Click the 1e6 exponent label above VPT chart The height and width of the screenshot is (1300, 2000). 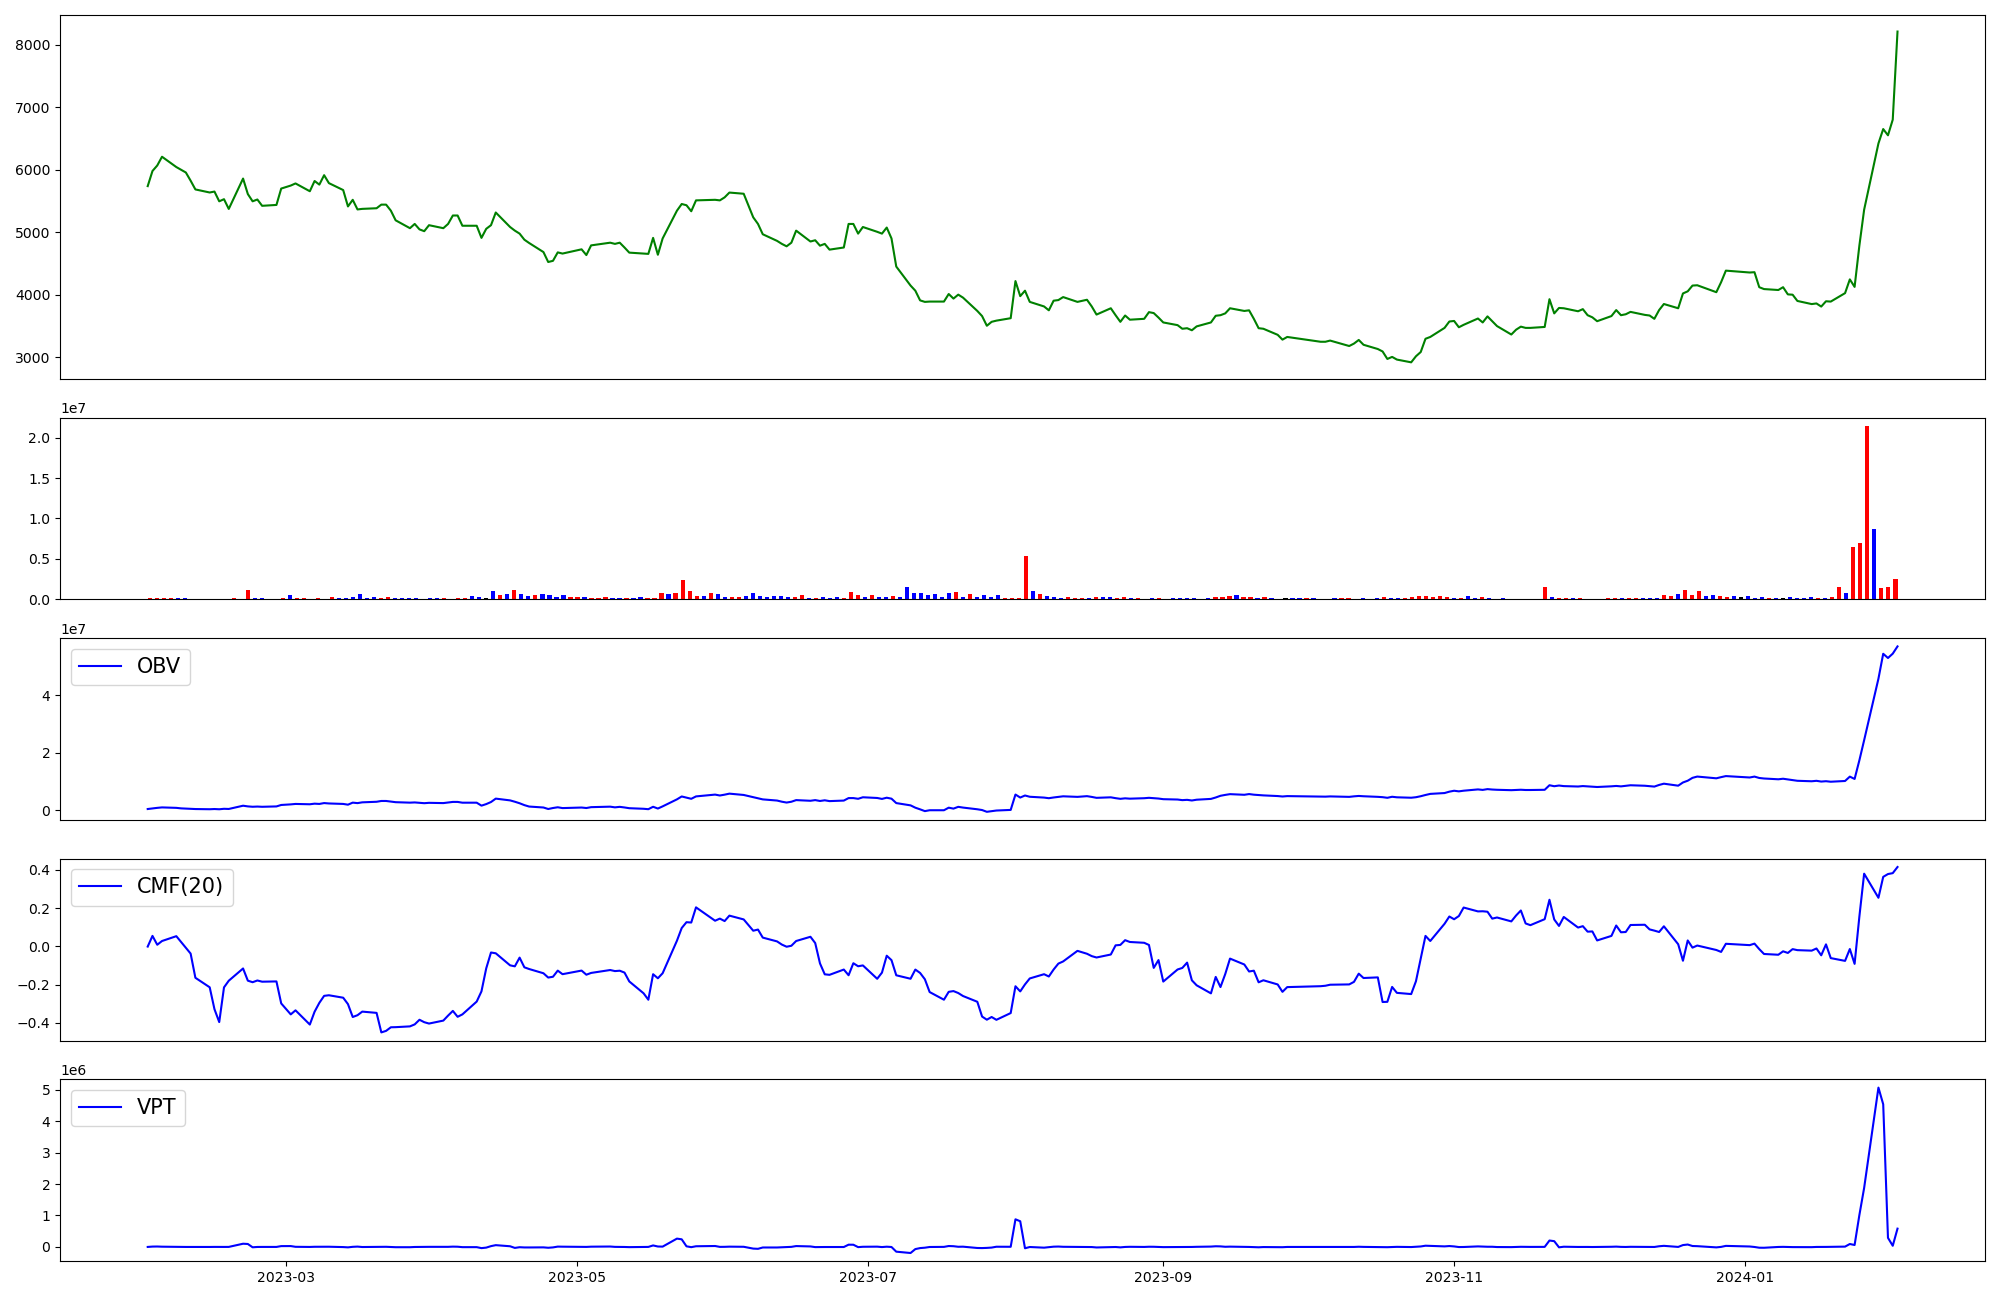(x=73, y=1070)
